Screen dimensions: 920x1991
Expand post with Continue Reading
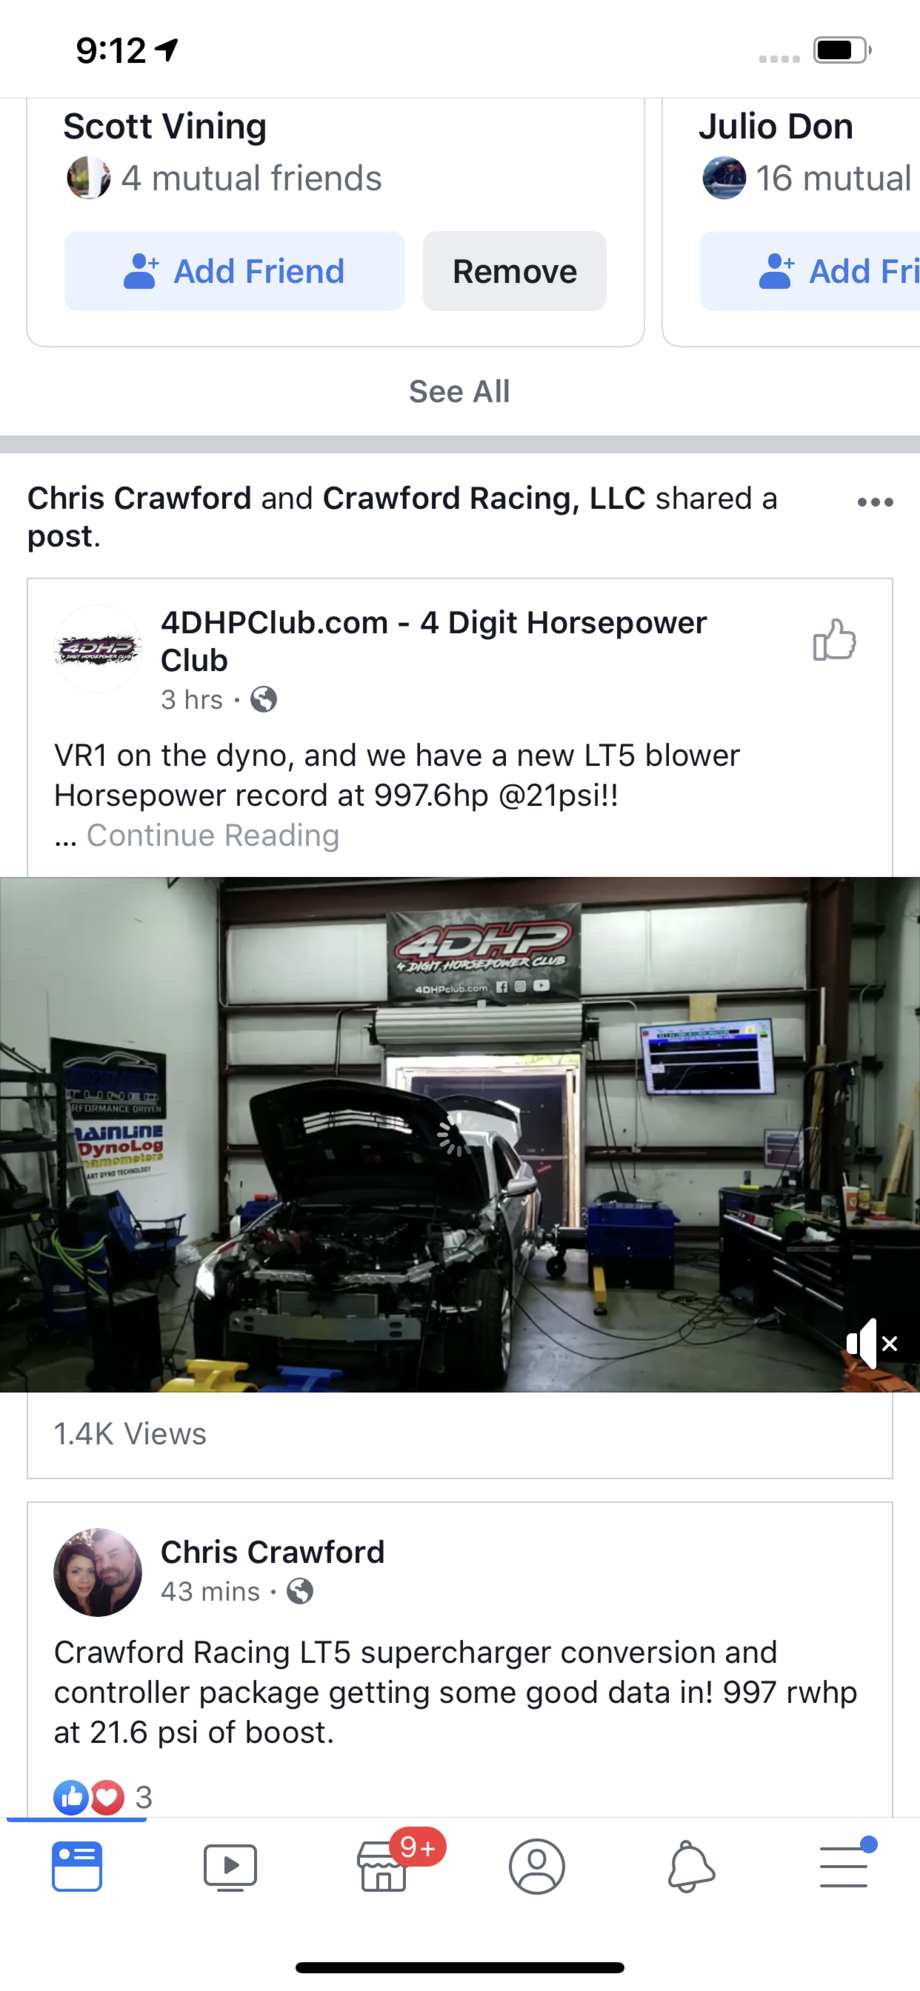click(213, 835)
